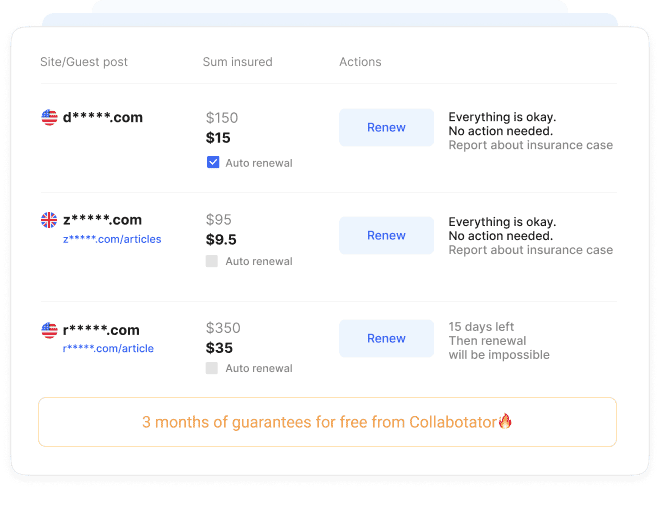Viewport: 660px width, 523px height.
Task: Uncheck Auto renewal for d*****.com
Action: click(x=212, y=162)
